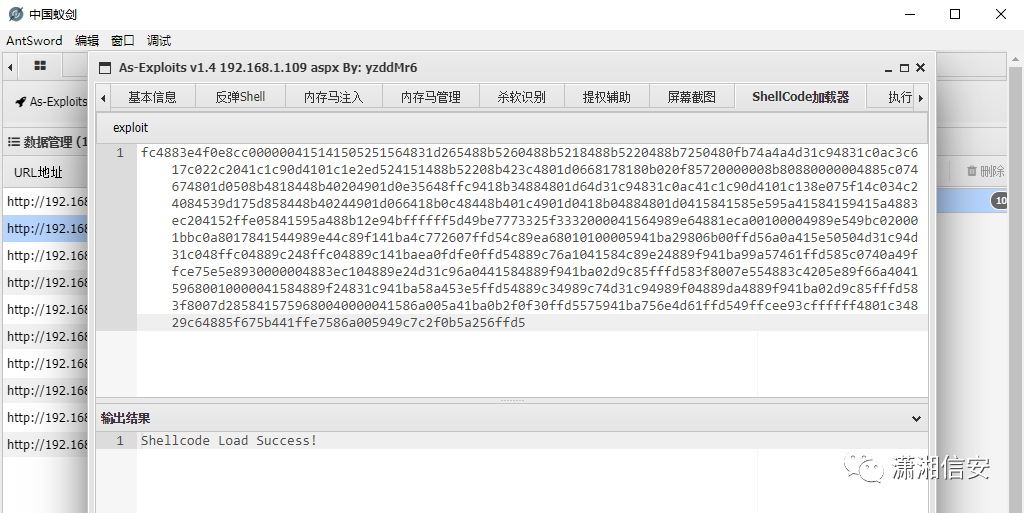Open the 编辑 menu
1024x513 pixels.
pyautogui.click(x=87, y=40)
